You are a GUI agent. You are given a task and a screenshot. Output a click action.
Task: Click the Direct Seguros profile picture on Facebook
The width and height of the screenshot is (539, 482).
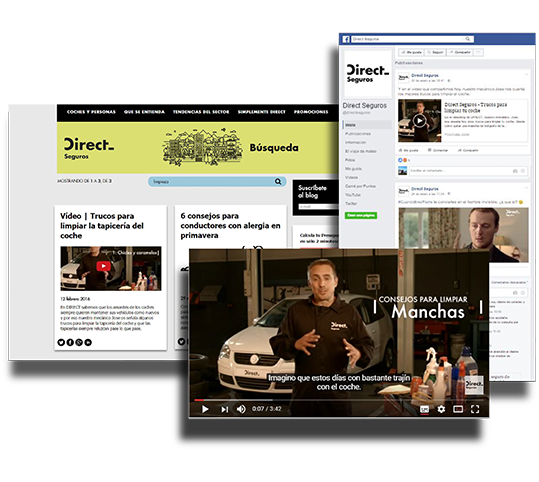coord(367,74)
